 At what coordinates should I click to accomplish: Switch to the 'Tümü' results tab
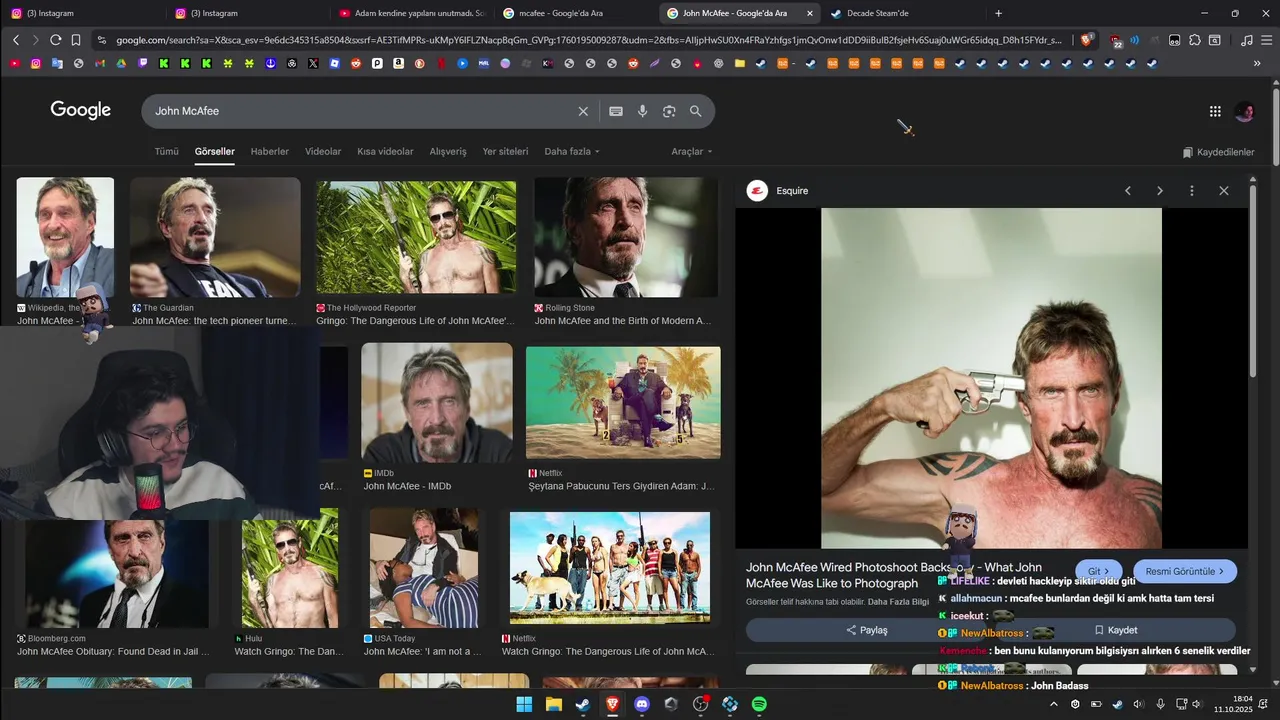pos(166,152)
